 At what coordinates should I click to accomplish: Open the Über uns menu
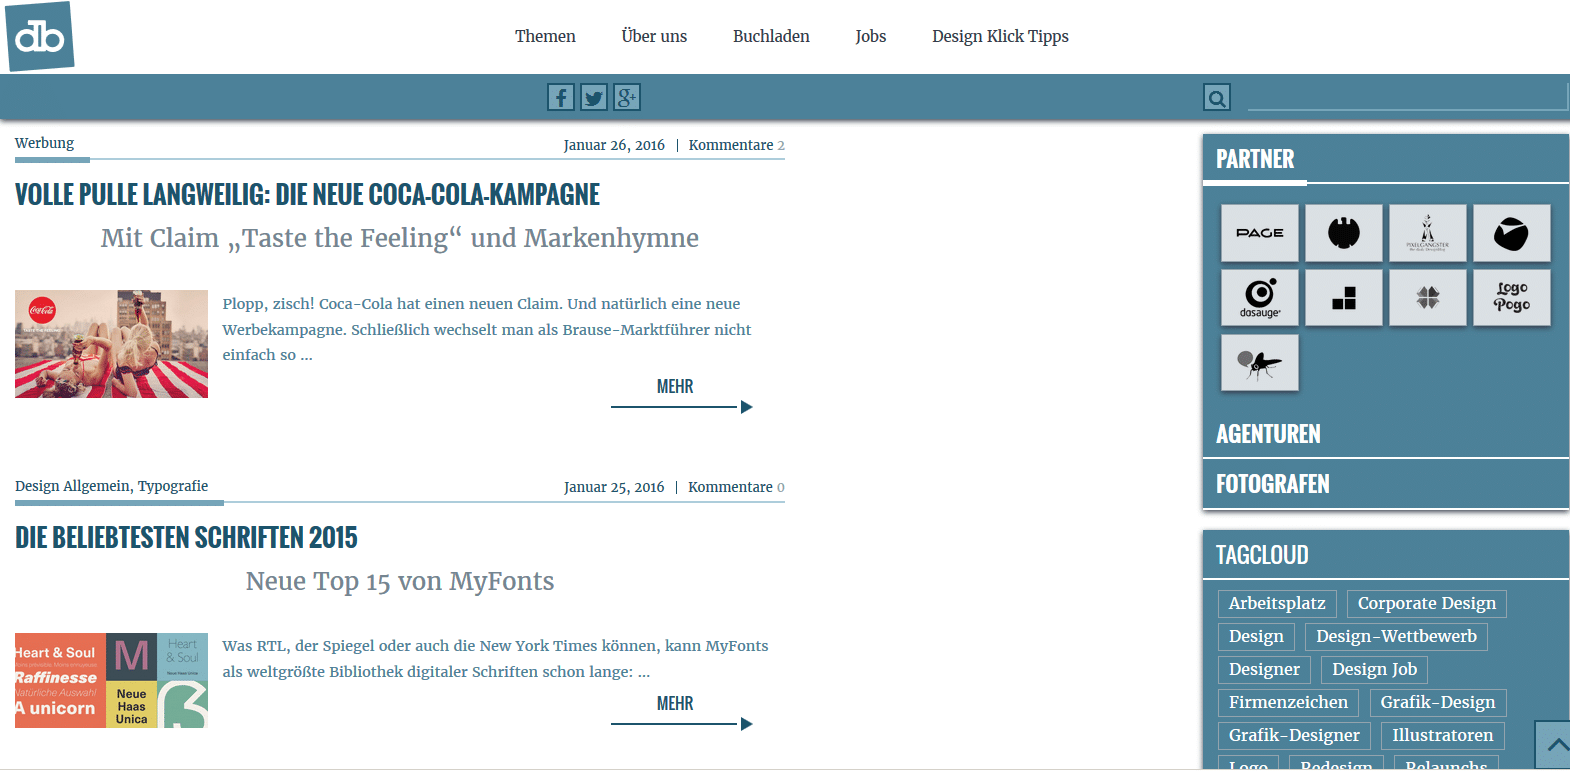pos(654,36)
